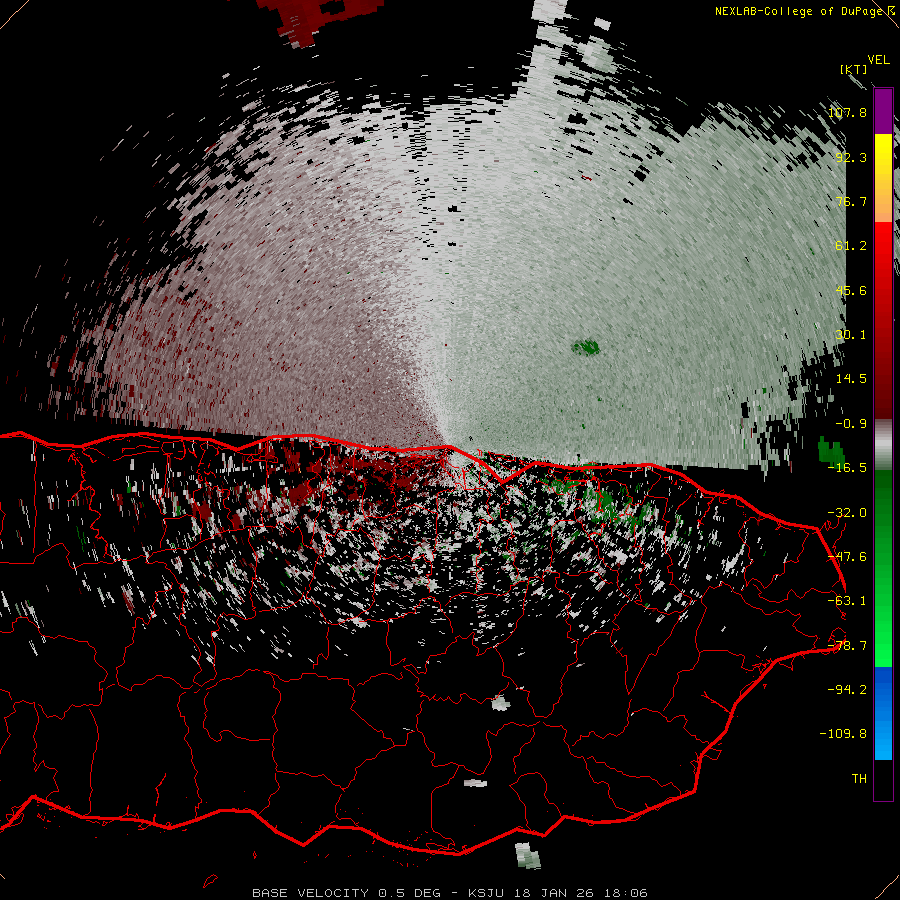The width and height of the screenshot is (900, 900).
Task: Click the [KT] units label
Action: click(x=853, y=69)
